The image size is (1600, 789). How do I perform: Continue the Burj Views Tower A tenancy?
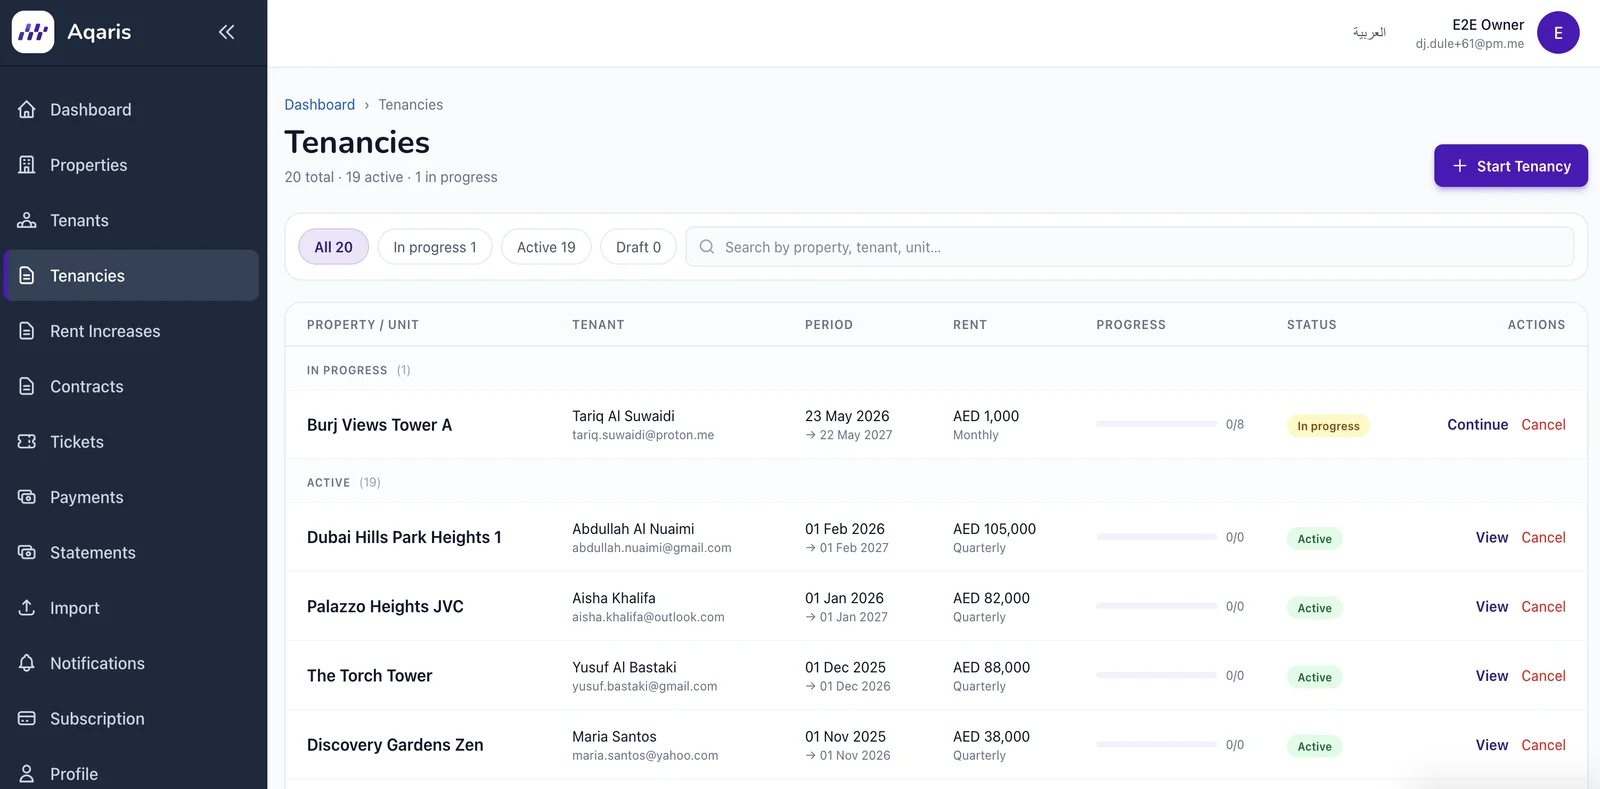point(1477,425)
